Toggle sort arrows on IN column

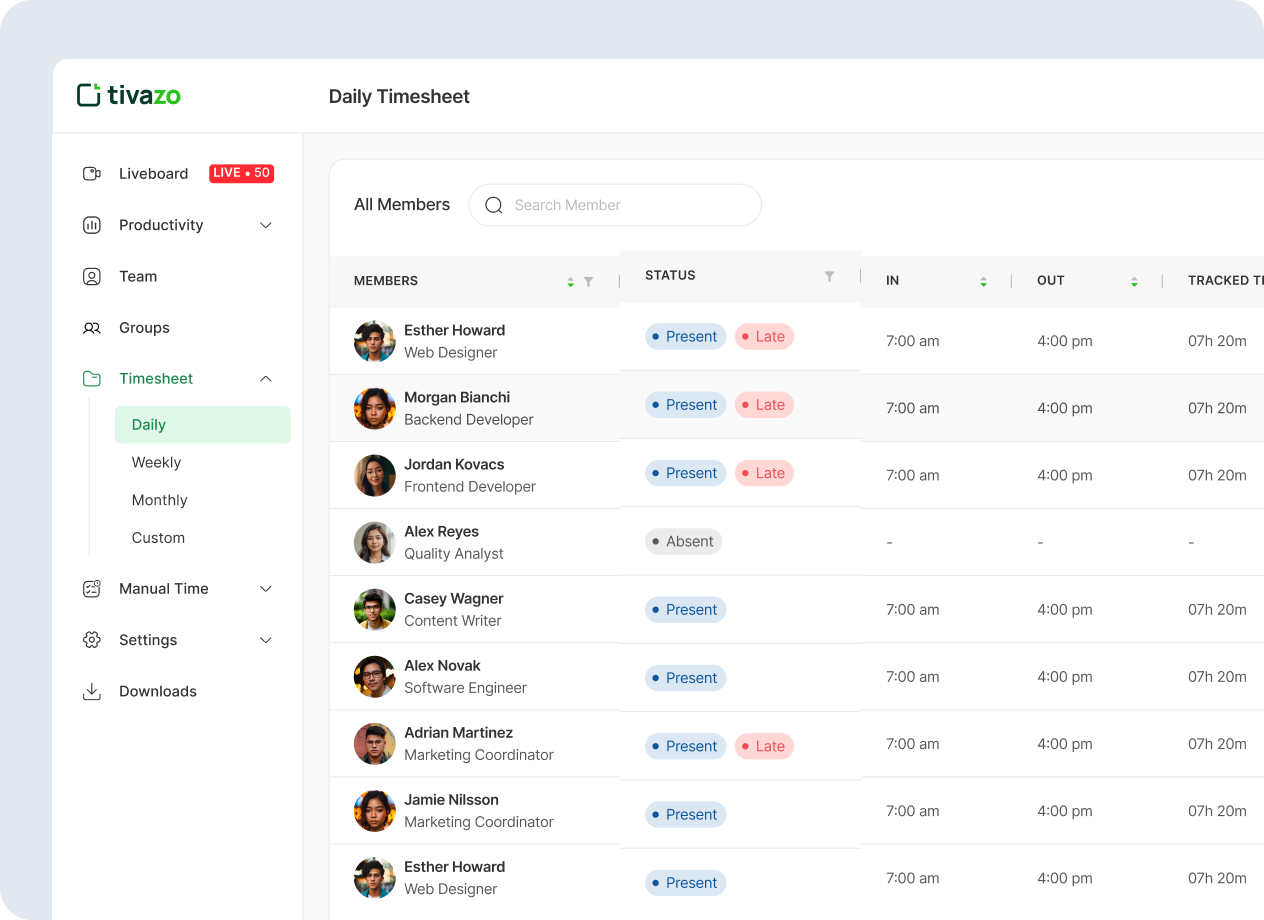983,282
